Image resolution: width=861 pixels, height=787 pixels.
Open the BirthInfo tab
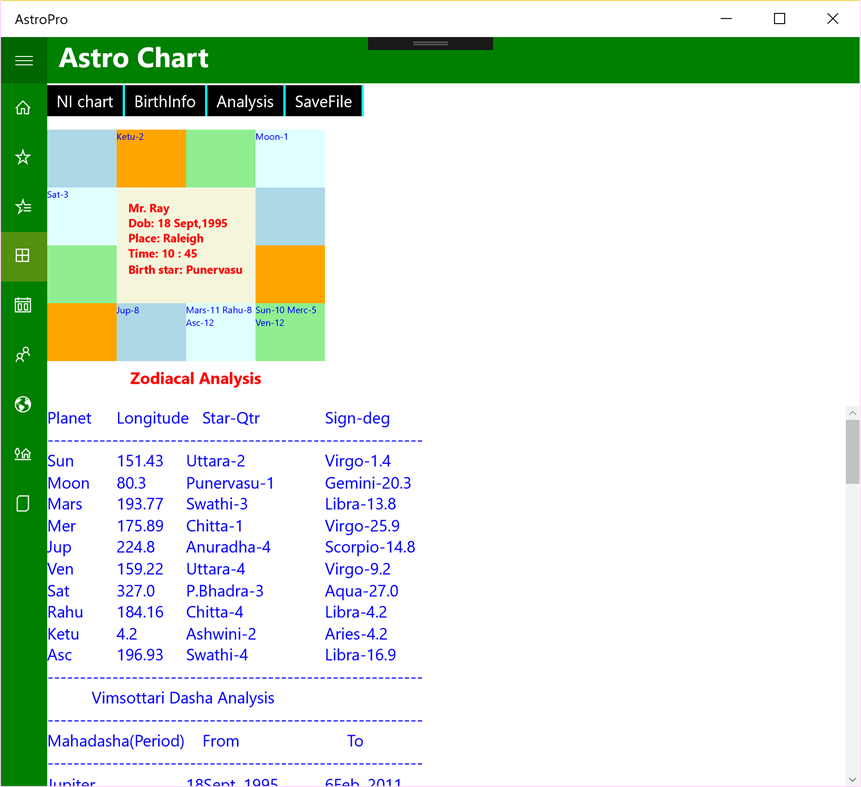click(165, 101)
